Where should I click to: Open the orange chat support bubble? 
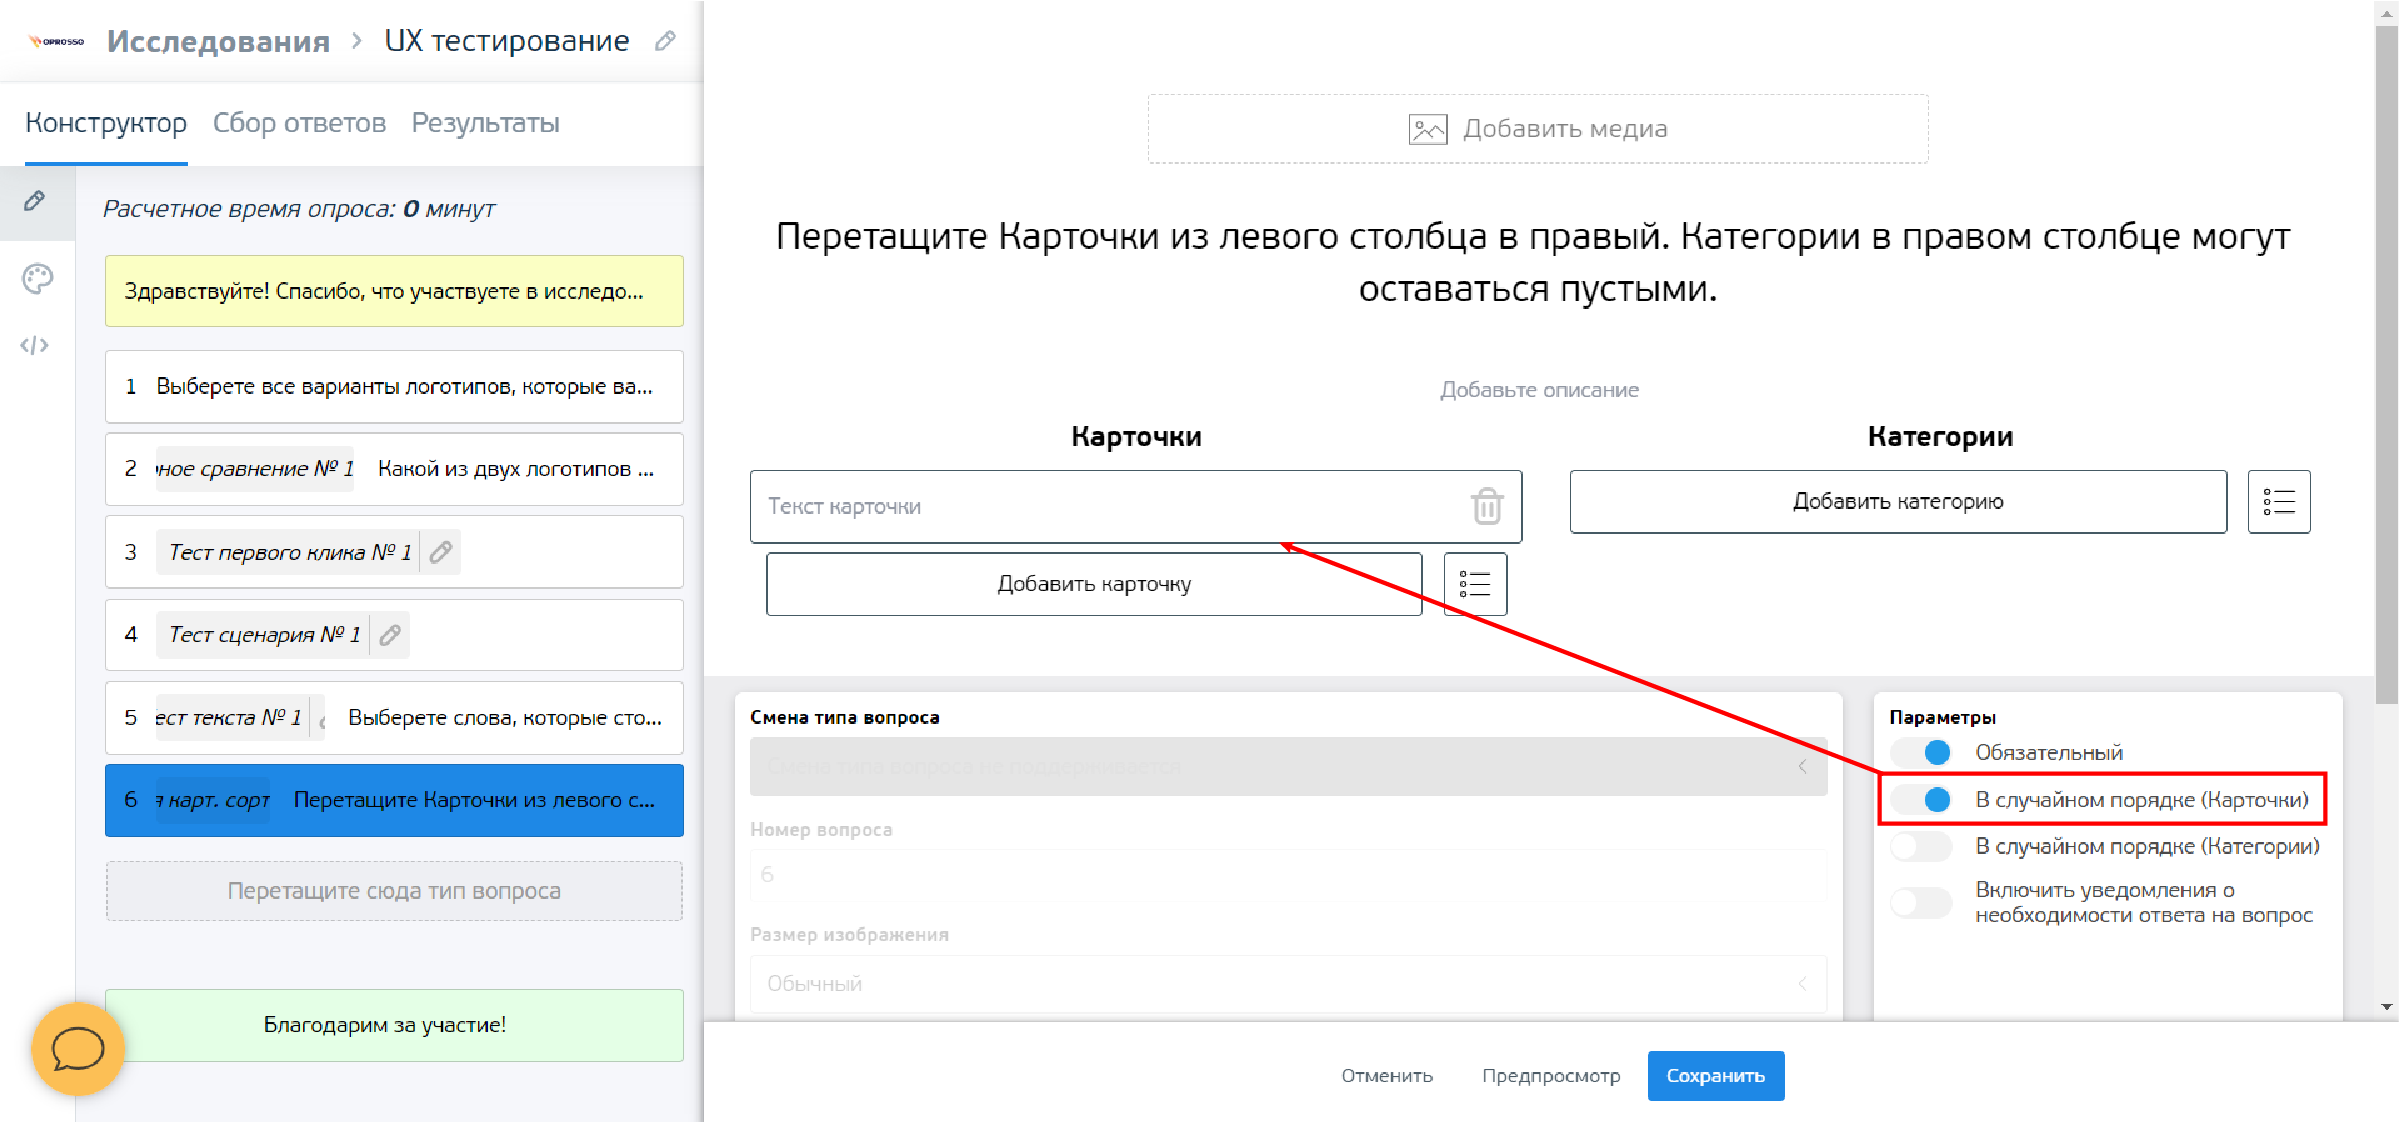coord(78,1049)
